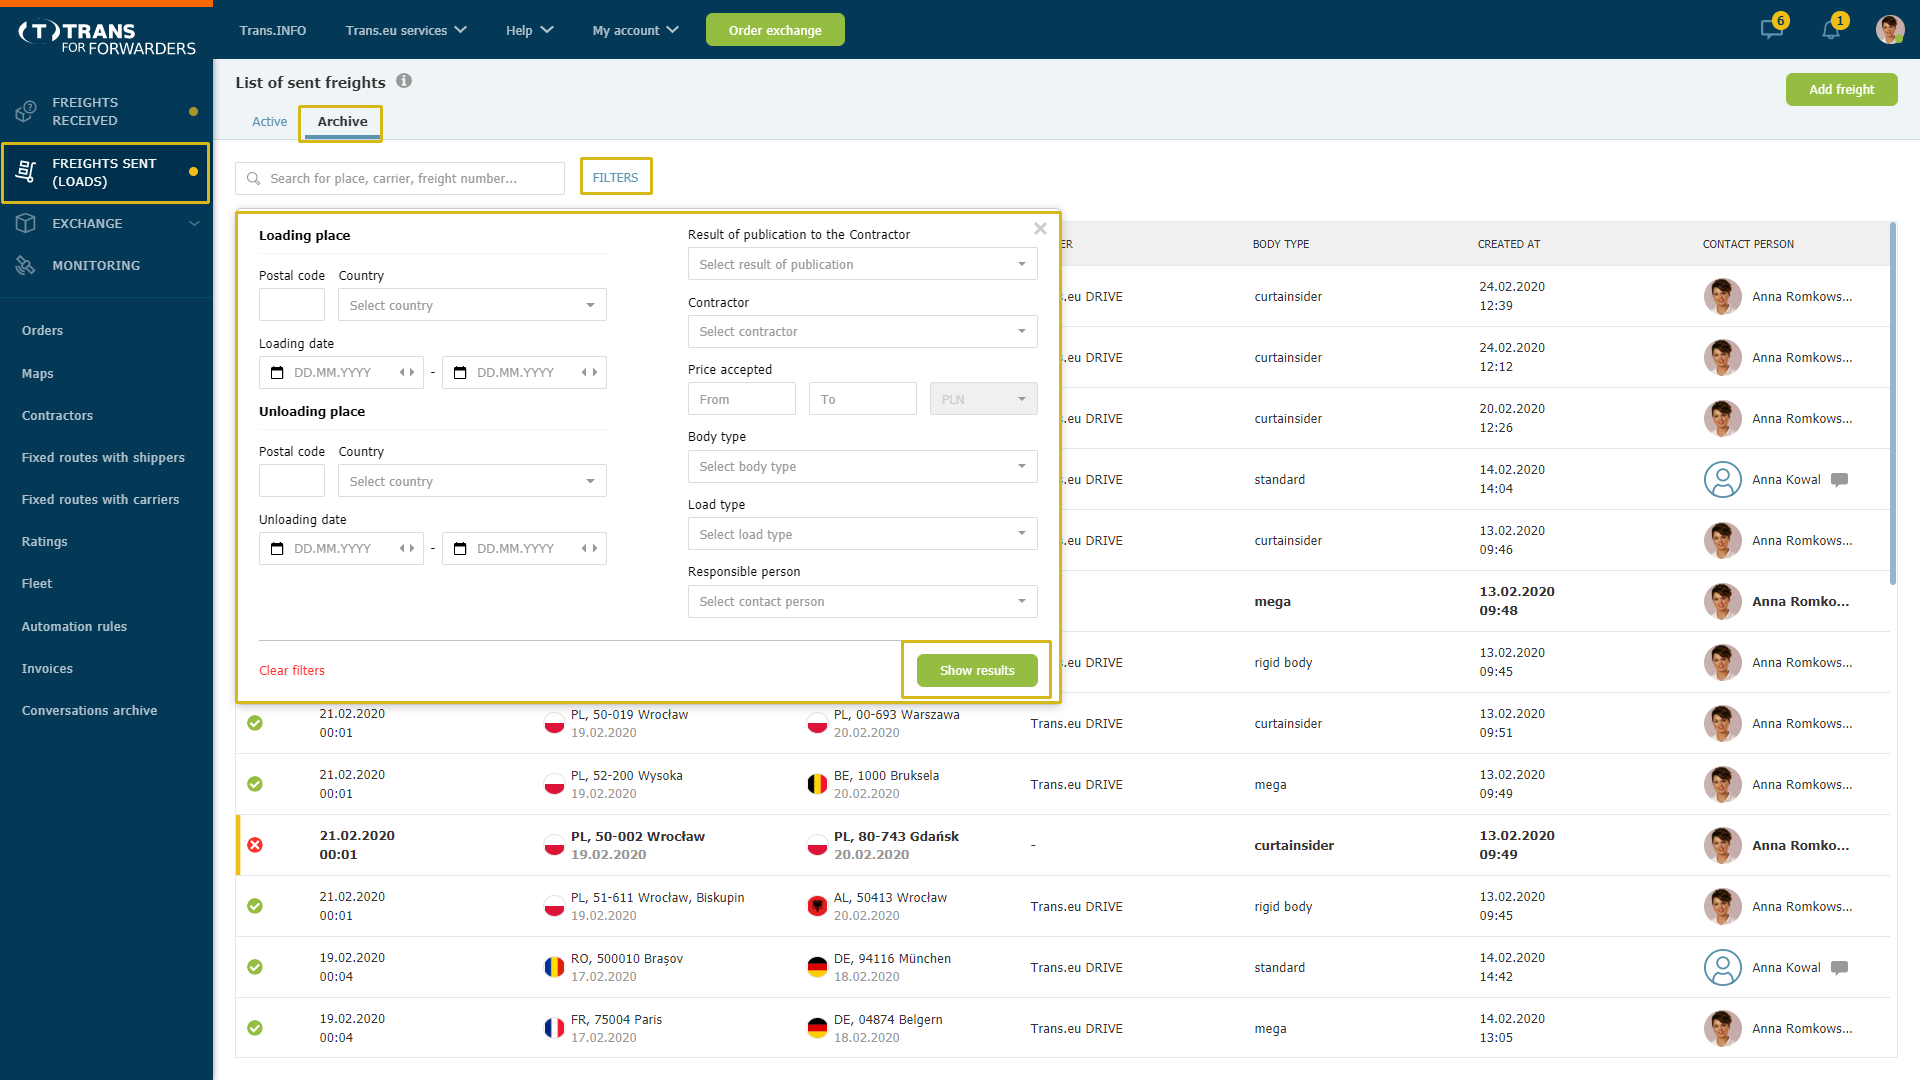This screenshot has height=1080, width=1920.
Task: Click the Clear filters link
Action: point(292,670)
